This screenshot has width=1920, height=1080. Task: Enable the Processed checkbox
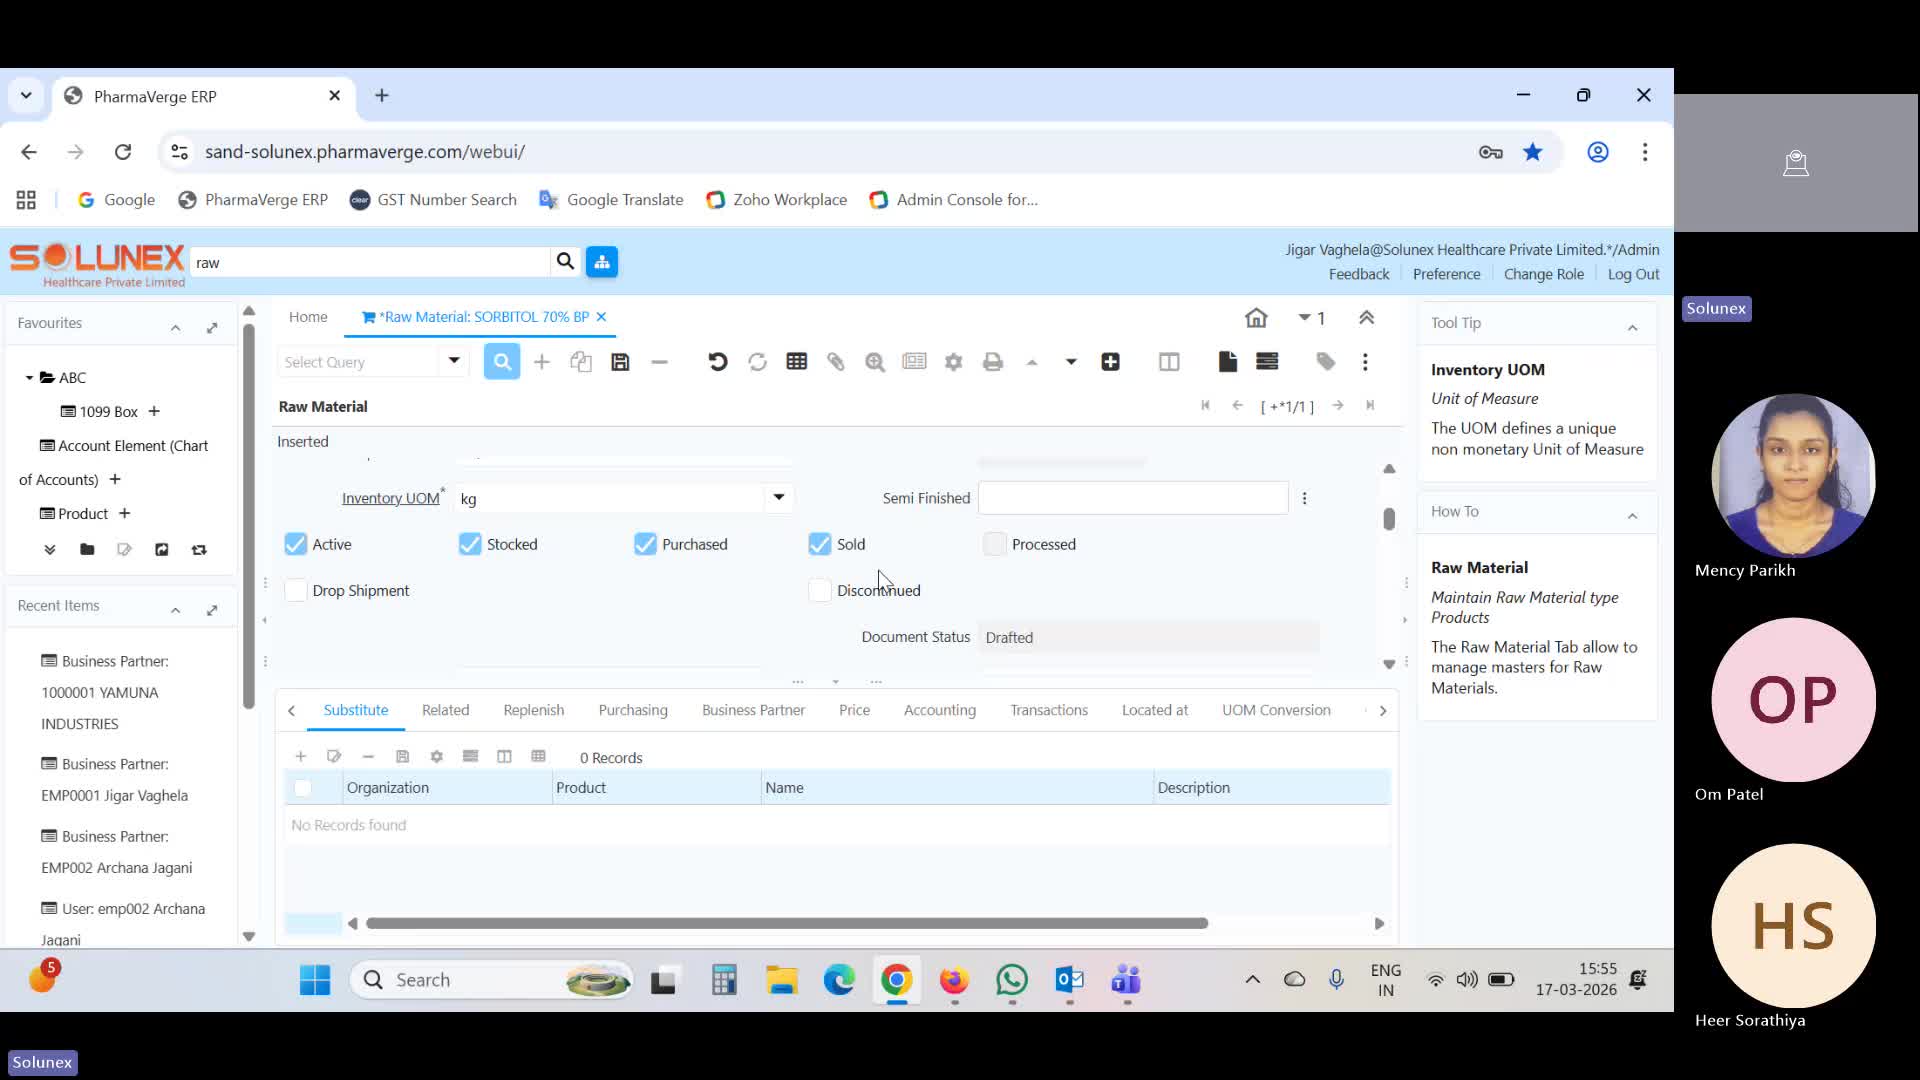point(994,544)
